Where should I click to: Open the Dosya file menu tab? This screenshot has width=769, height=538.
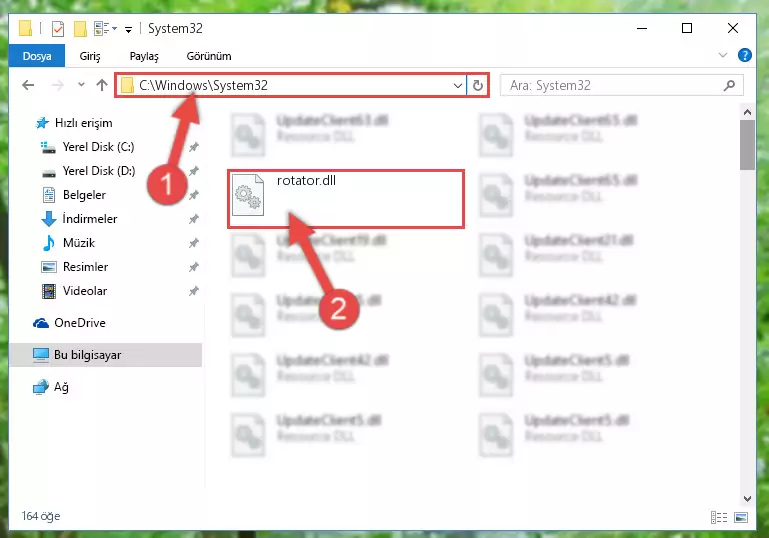[x=37, y=56]
